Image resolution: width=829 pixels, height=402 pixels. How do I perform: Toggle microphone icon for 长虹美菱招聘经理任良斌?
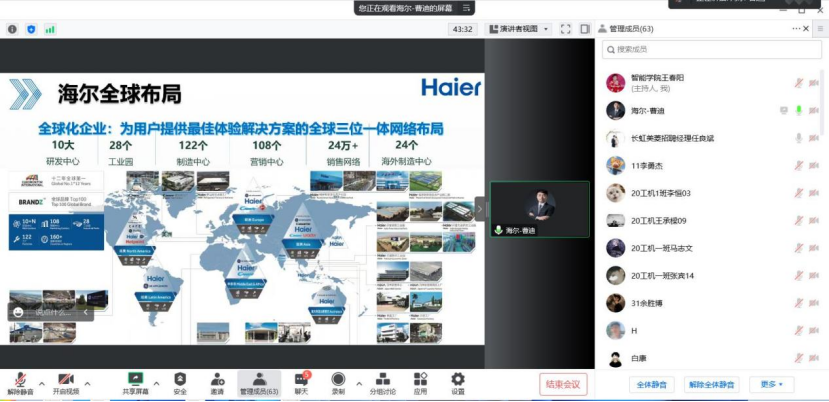(799, 138)
